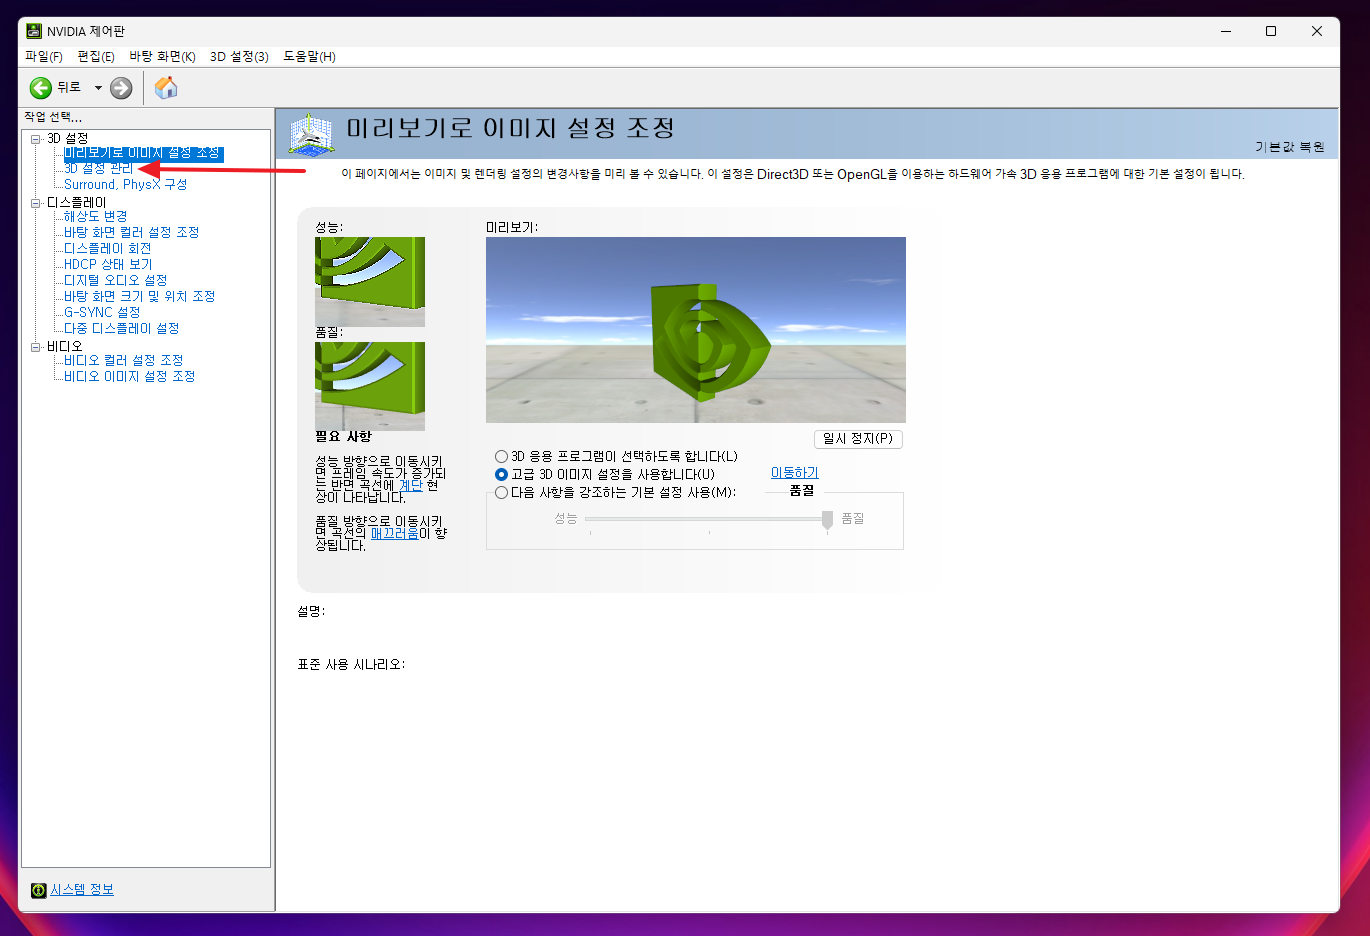The image size is (1370, 936).
Task: Click the 품질 sample thumbnail
Action: 370,386
